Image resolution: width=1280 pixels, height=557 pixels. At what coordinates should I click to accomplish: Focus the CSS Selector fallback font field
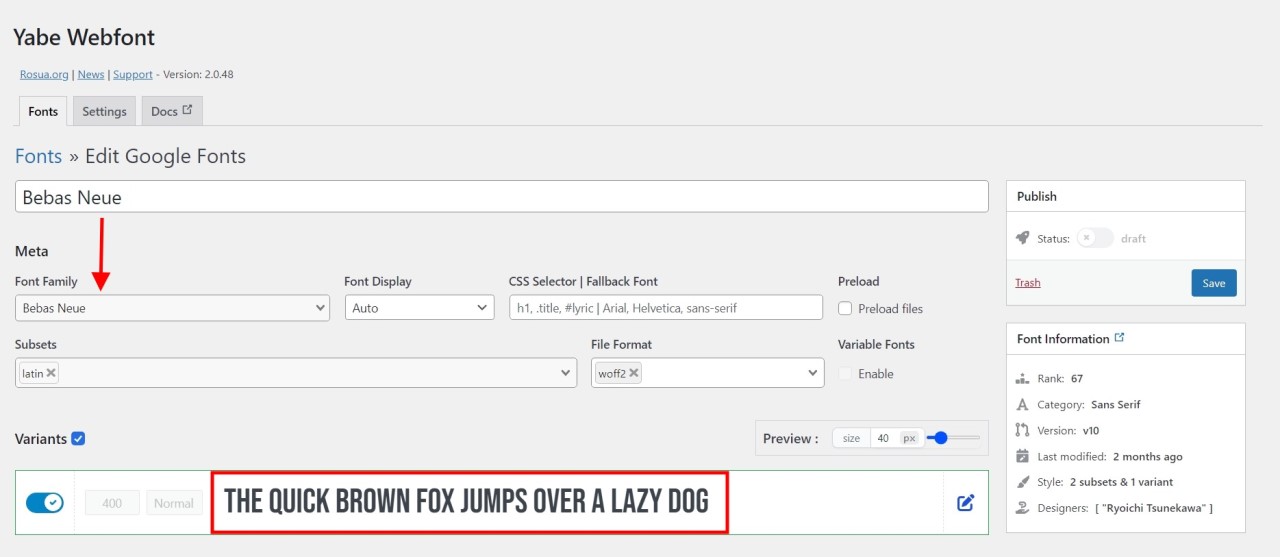tap(666, 308)
